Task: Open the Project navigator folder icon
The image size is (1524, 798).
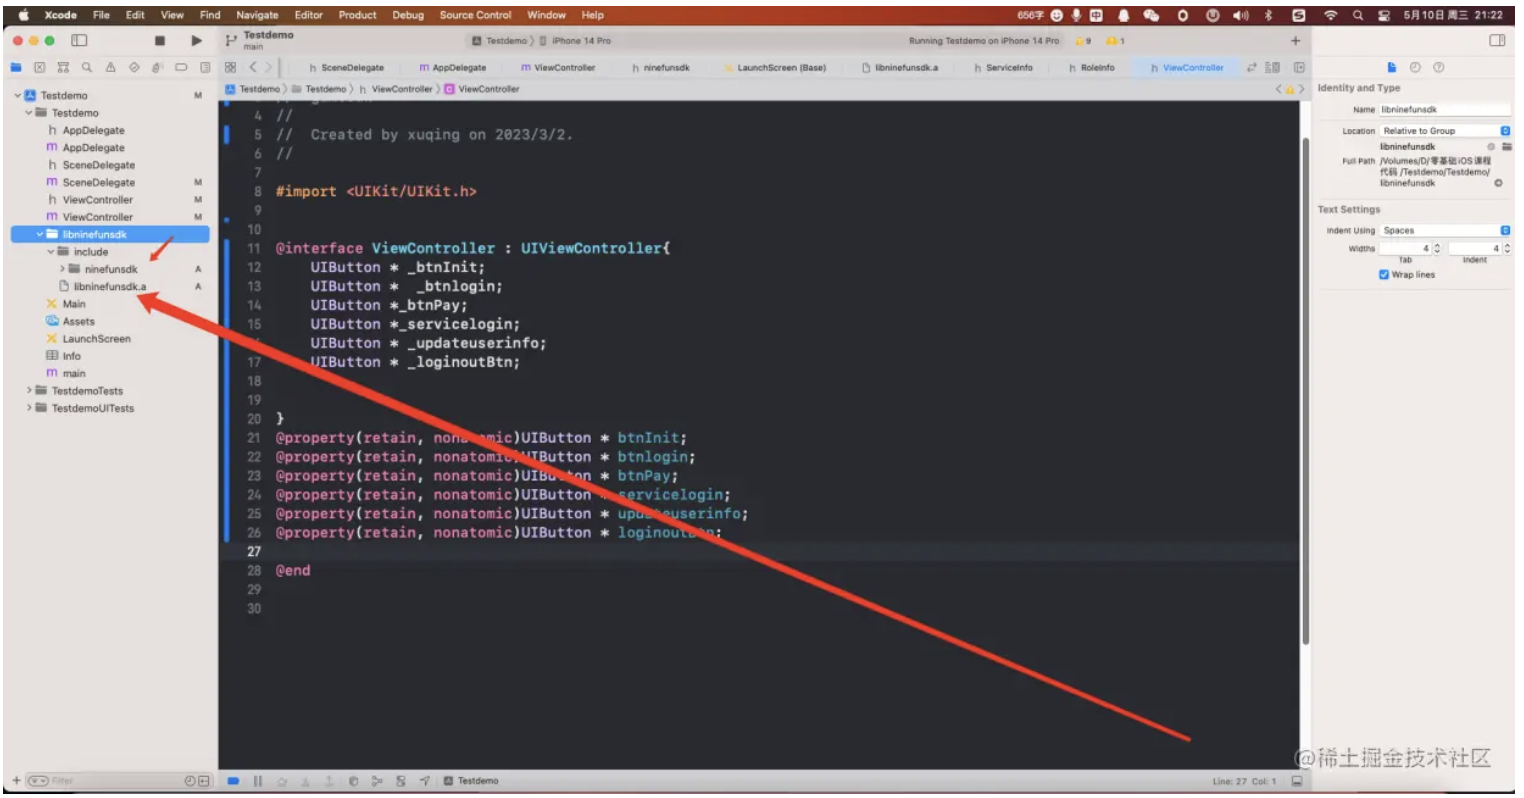Action: pos(16,67)
